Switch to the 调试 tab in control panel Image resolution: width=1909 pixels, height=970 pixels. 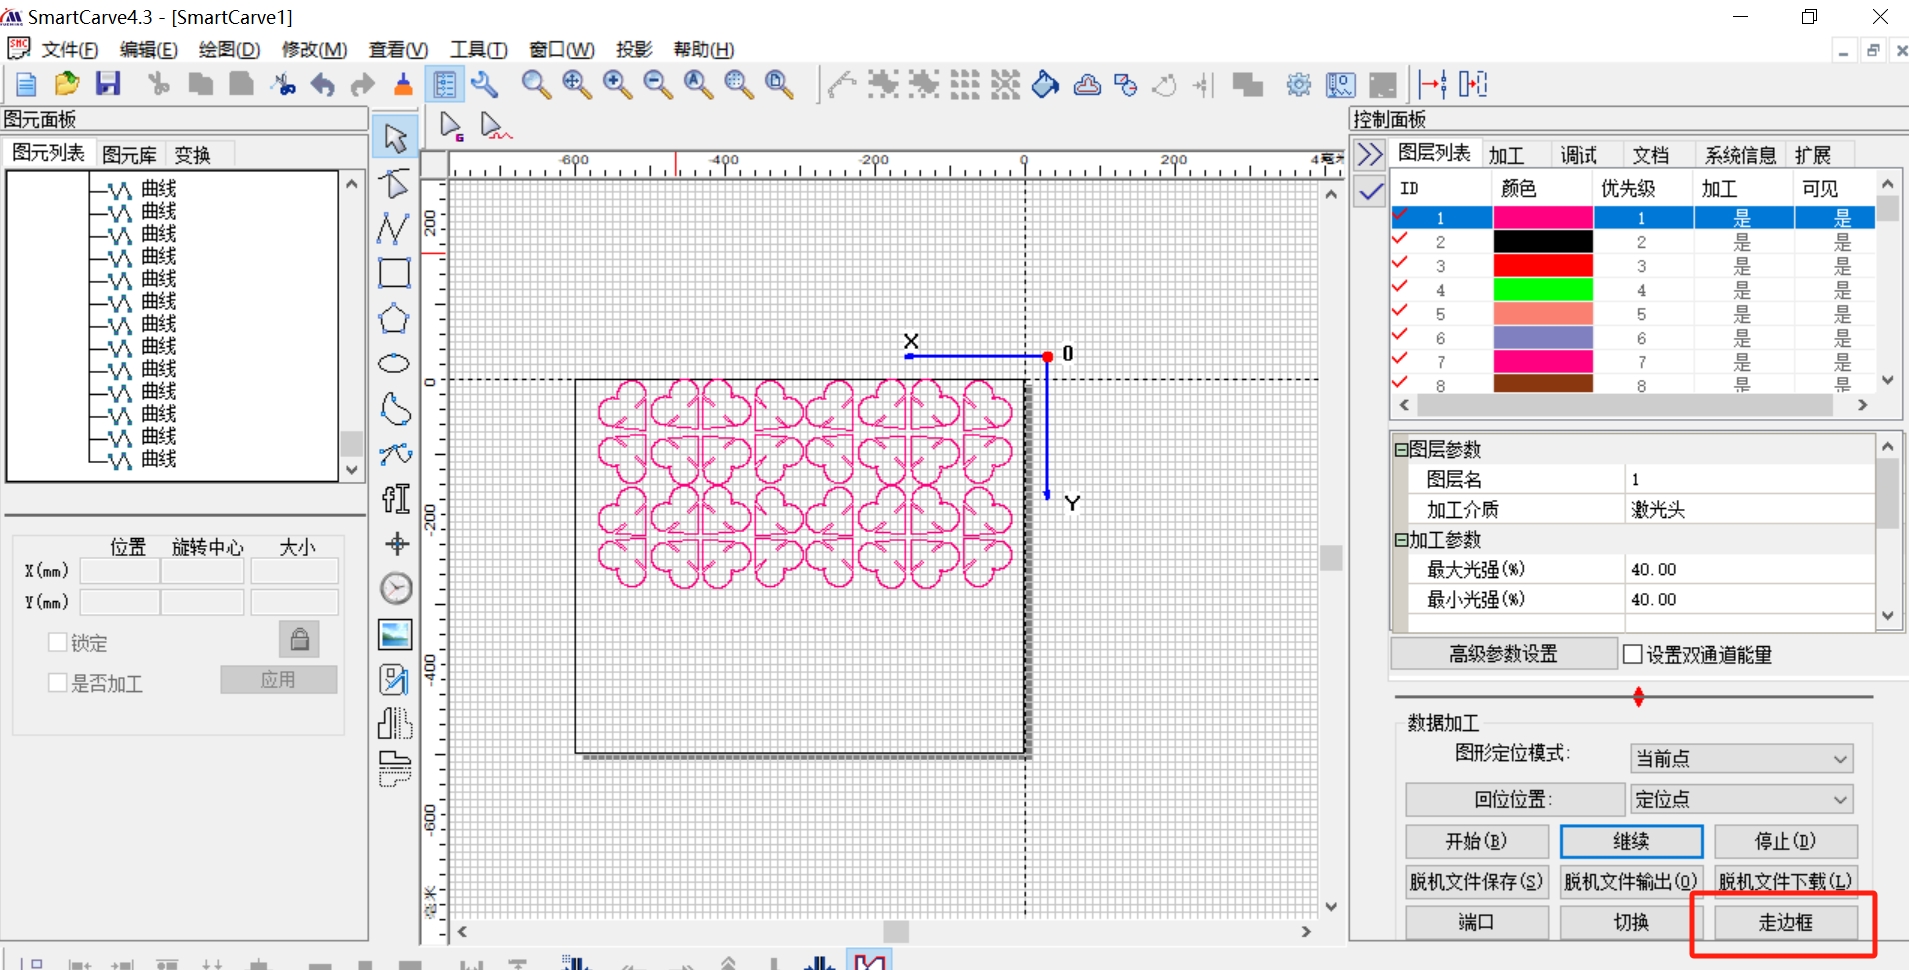tap(1579, 155)
